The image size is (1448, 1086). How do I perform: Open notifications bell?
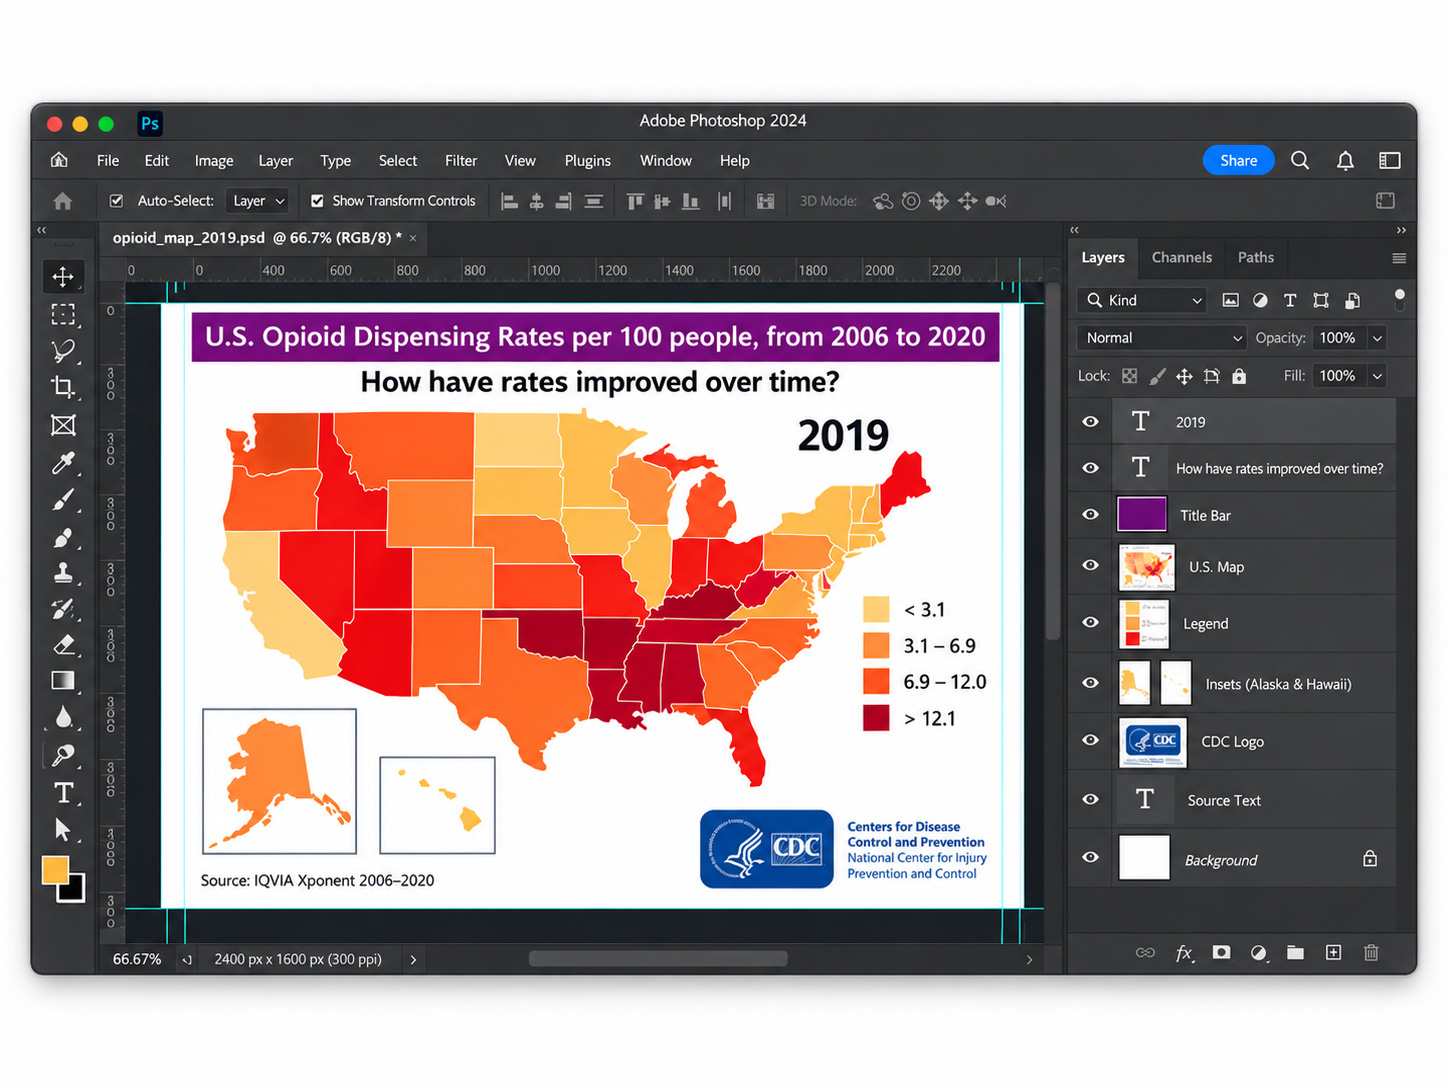pyautogui.click(x=1345, y=160)
